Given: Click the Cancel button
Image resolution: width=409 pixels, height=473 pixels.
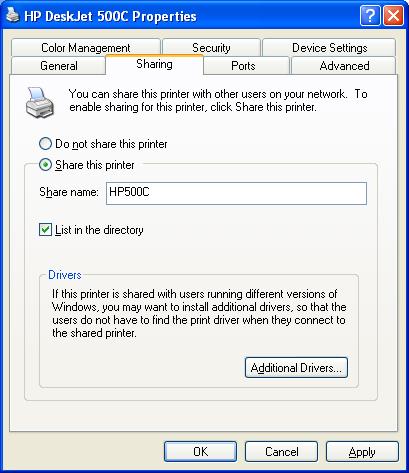Looking at the screenshot, I should tap(281, 452).
